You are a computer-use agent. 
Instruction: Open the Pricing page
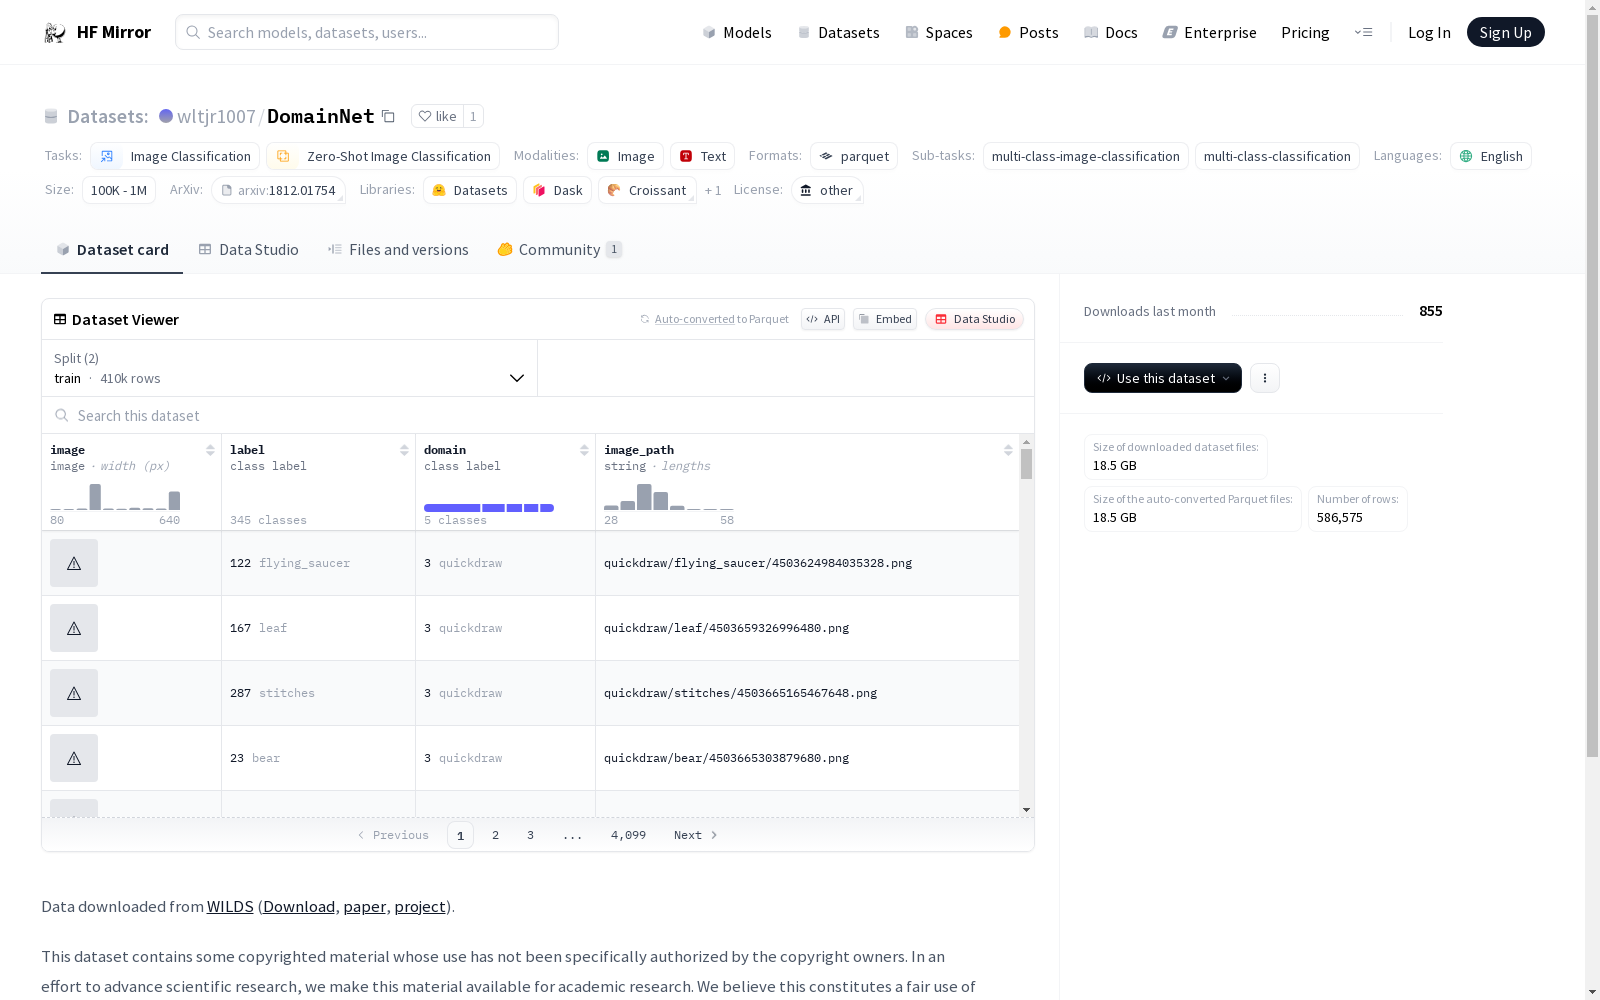[x=1305, y=32]
